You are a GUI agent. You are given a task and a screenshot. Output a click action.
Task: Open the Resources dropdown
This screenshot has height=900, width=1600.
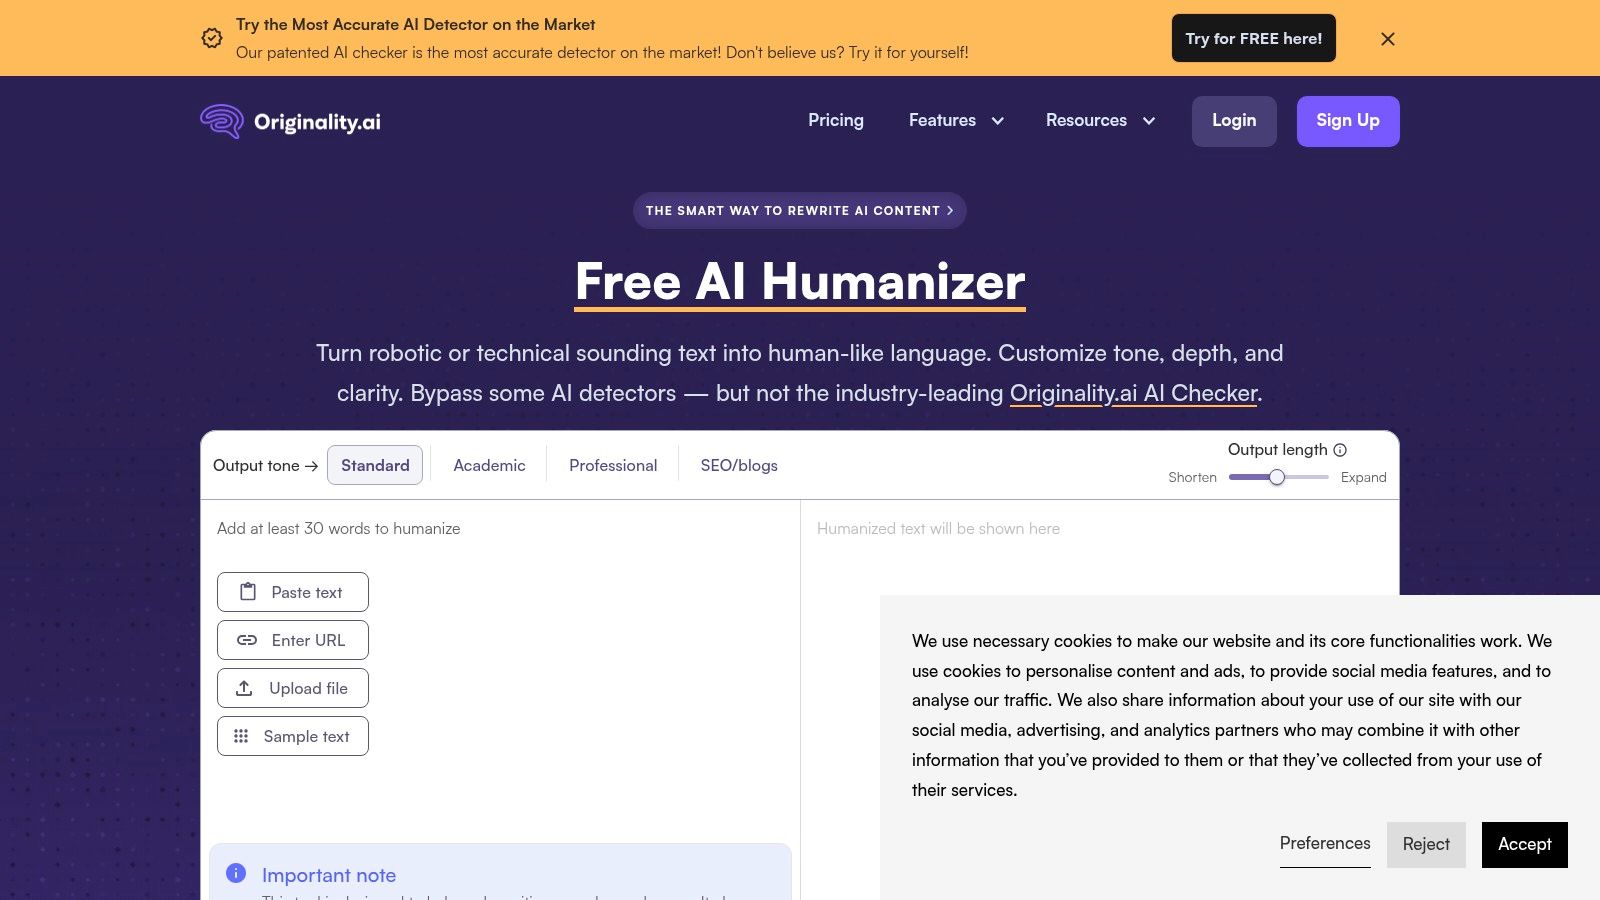point(1100,120)
